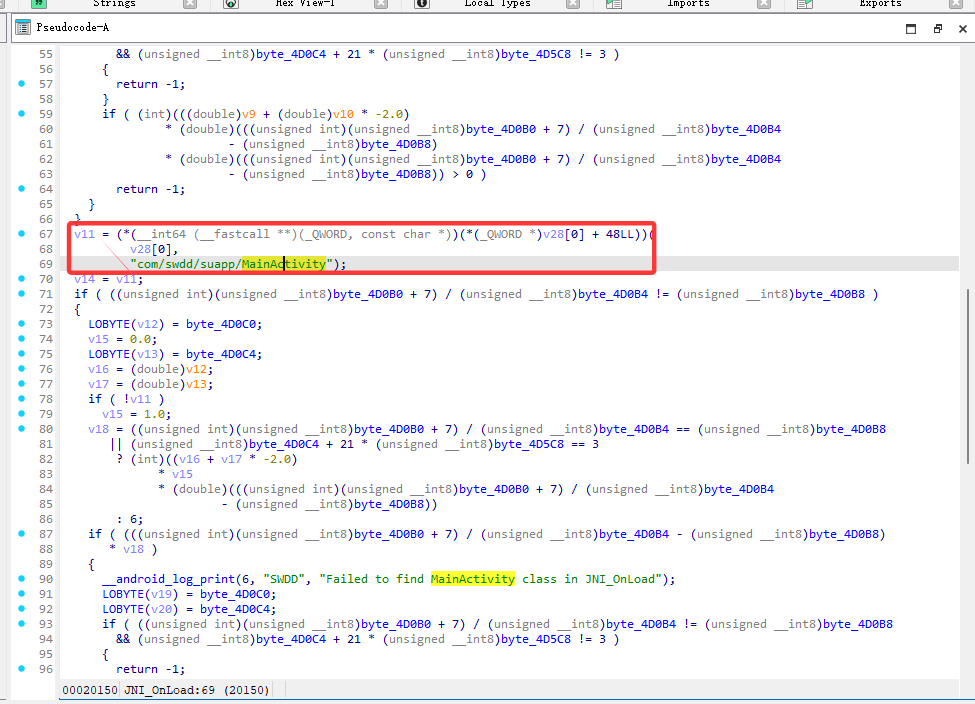This screenshot has width=975, height=704.
Task: Select variable v18 on line 80
Action: point(98,429)
